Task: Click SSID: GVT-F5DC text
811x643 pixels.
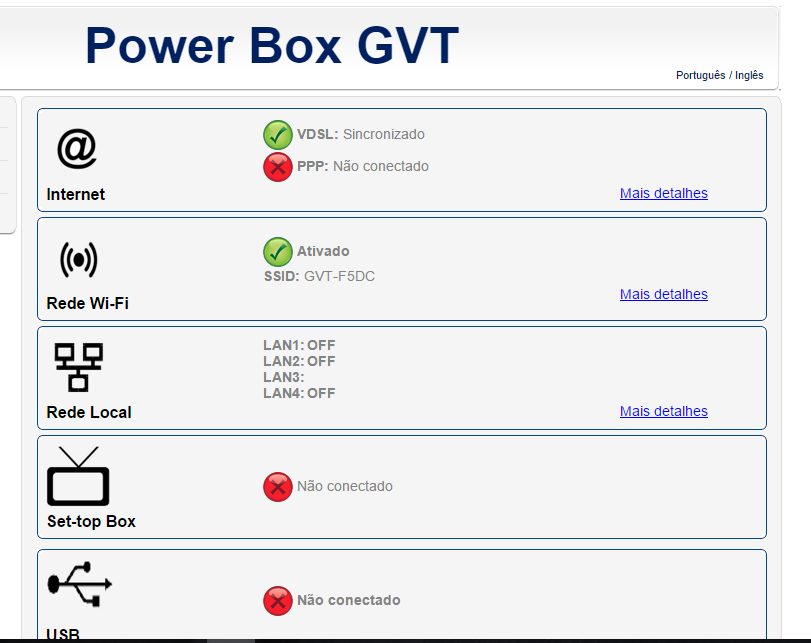Action: tap(319, 276)
